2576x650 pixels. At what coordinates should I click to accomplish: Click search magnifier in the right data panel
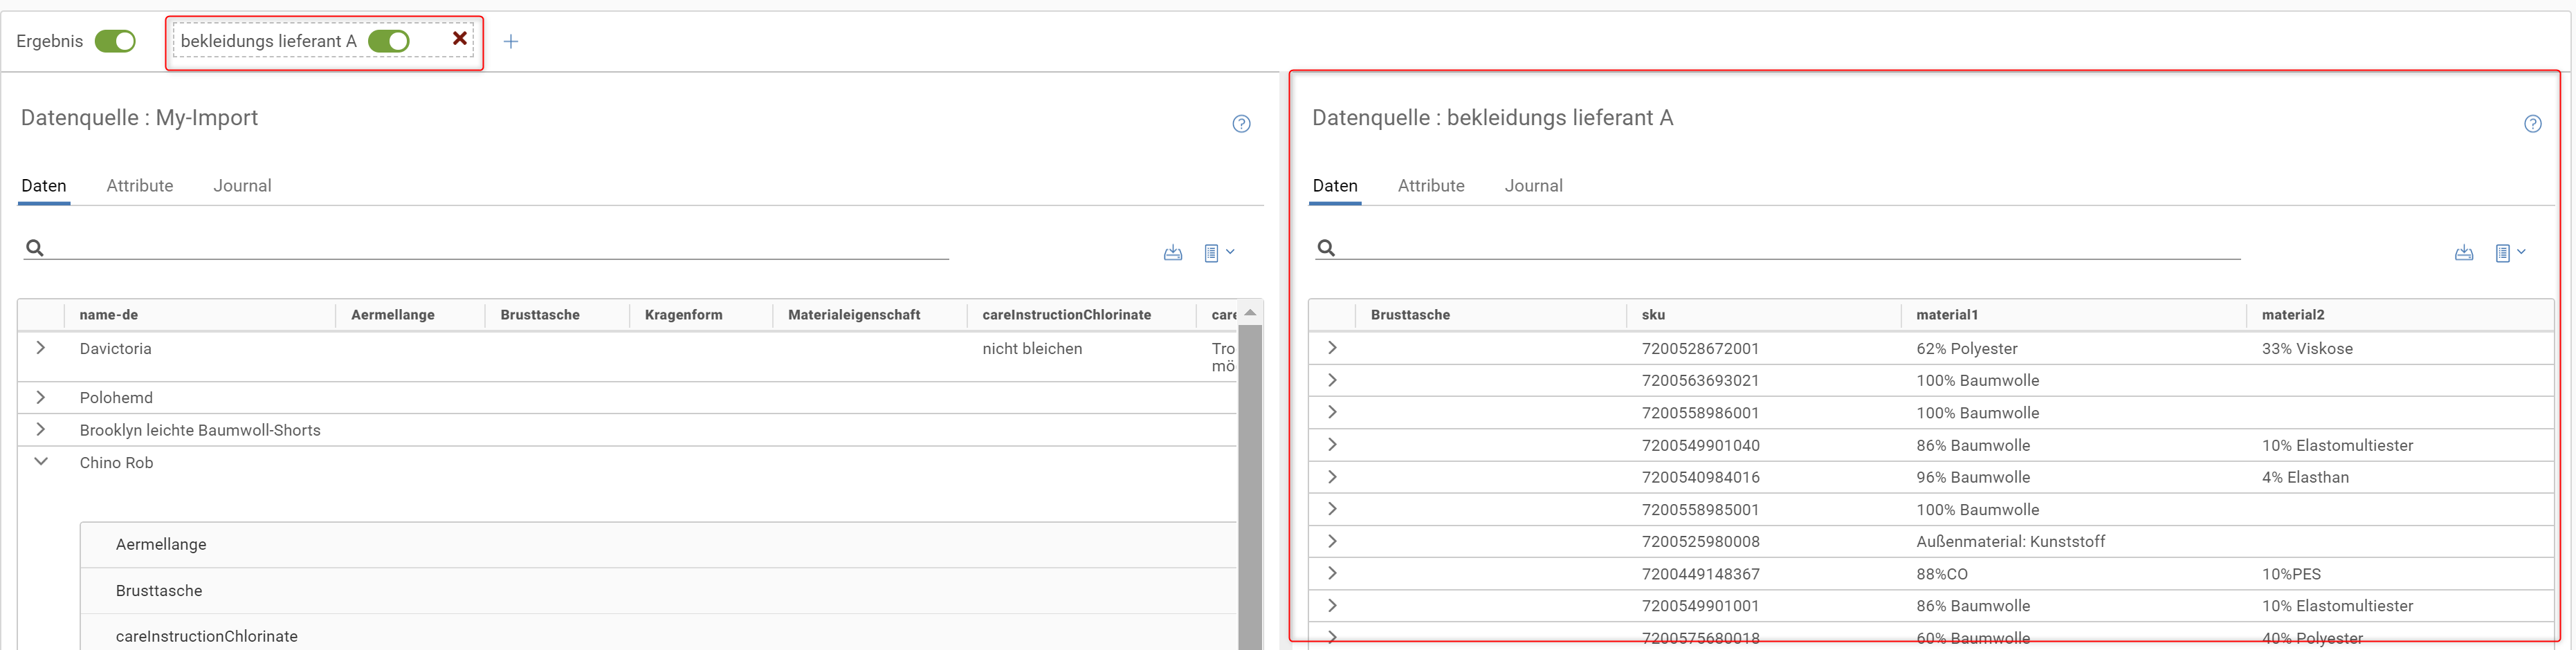1326,248
